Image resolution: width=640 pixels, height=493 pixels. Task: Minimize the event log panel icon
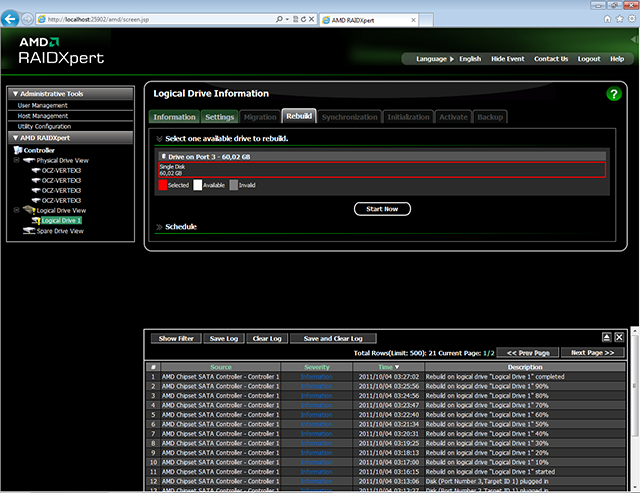[x=607, y=337]
